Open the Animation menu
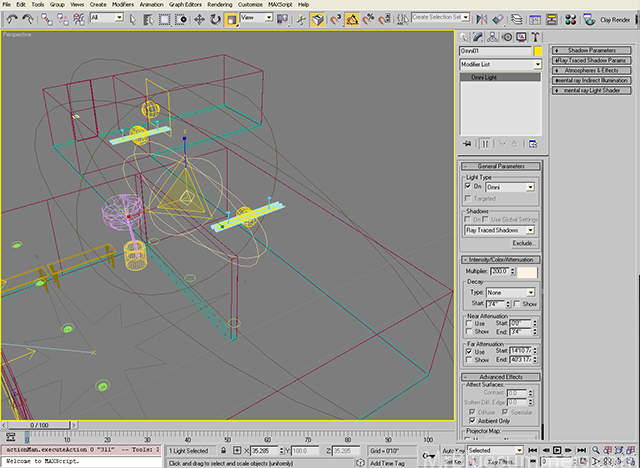 click(x=151, y=4)
